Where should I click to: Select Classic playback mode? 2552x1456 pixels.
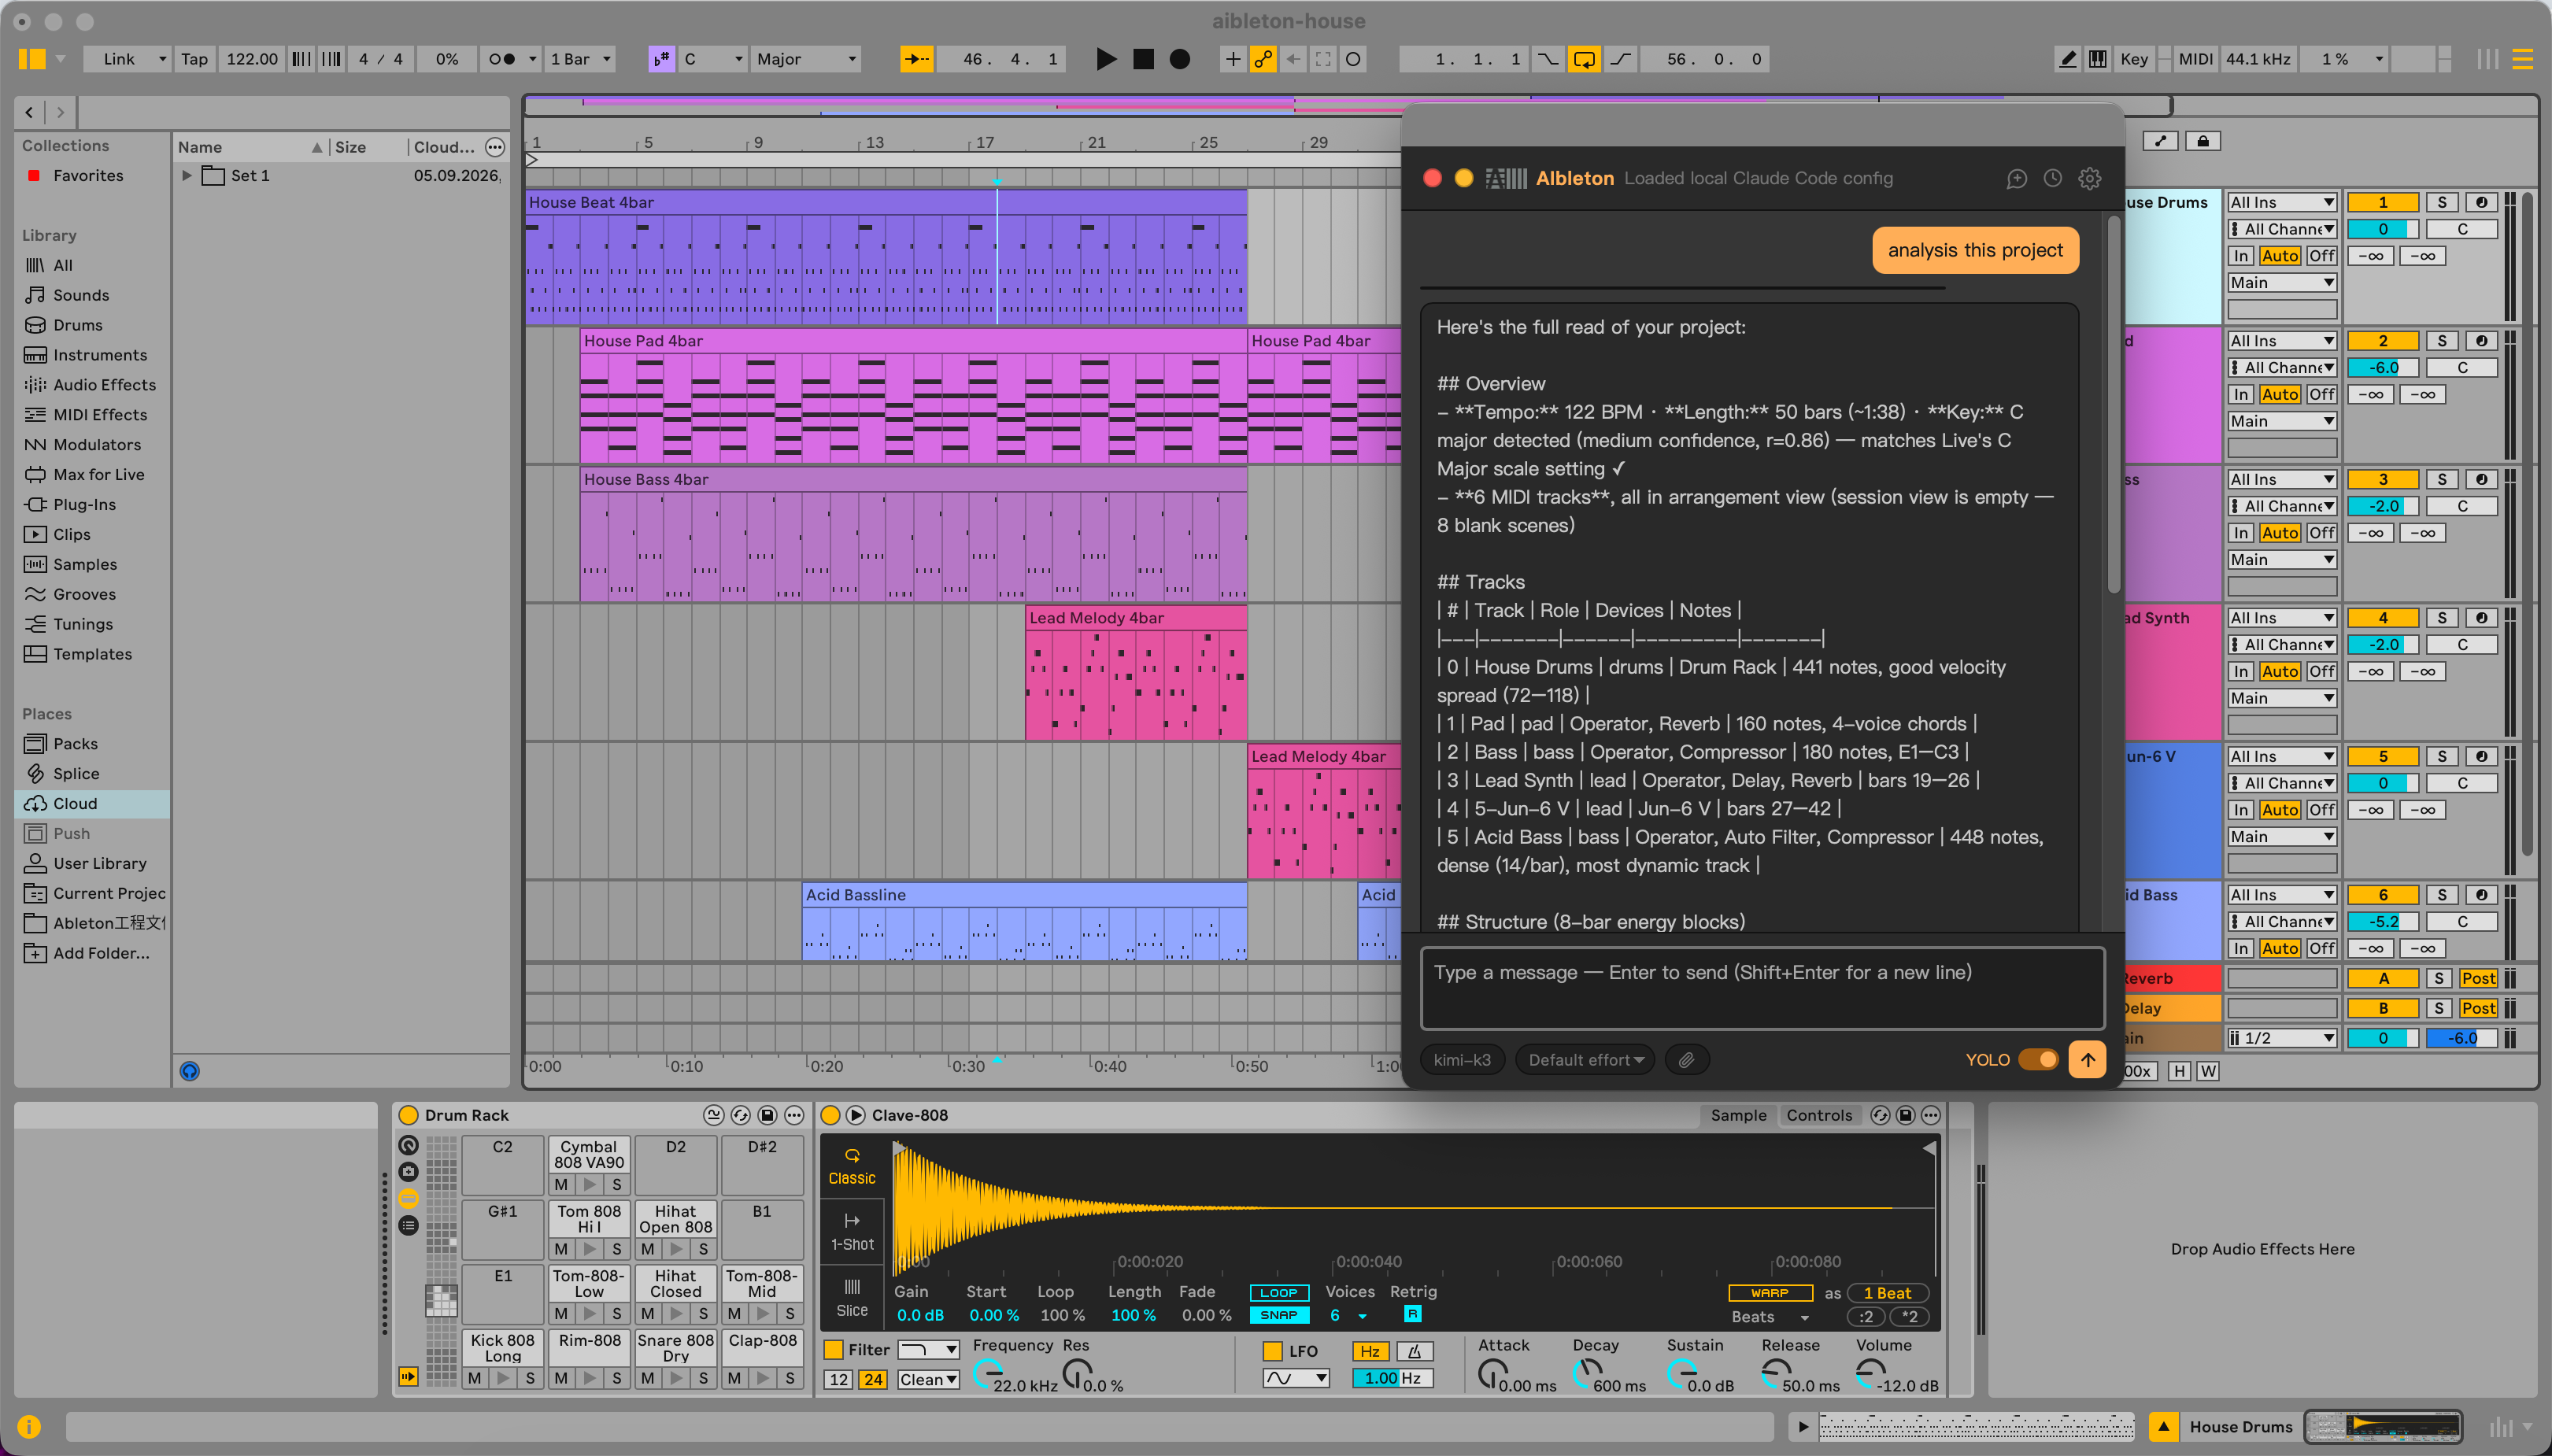pyautogui.click(x=851, y=1166)
